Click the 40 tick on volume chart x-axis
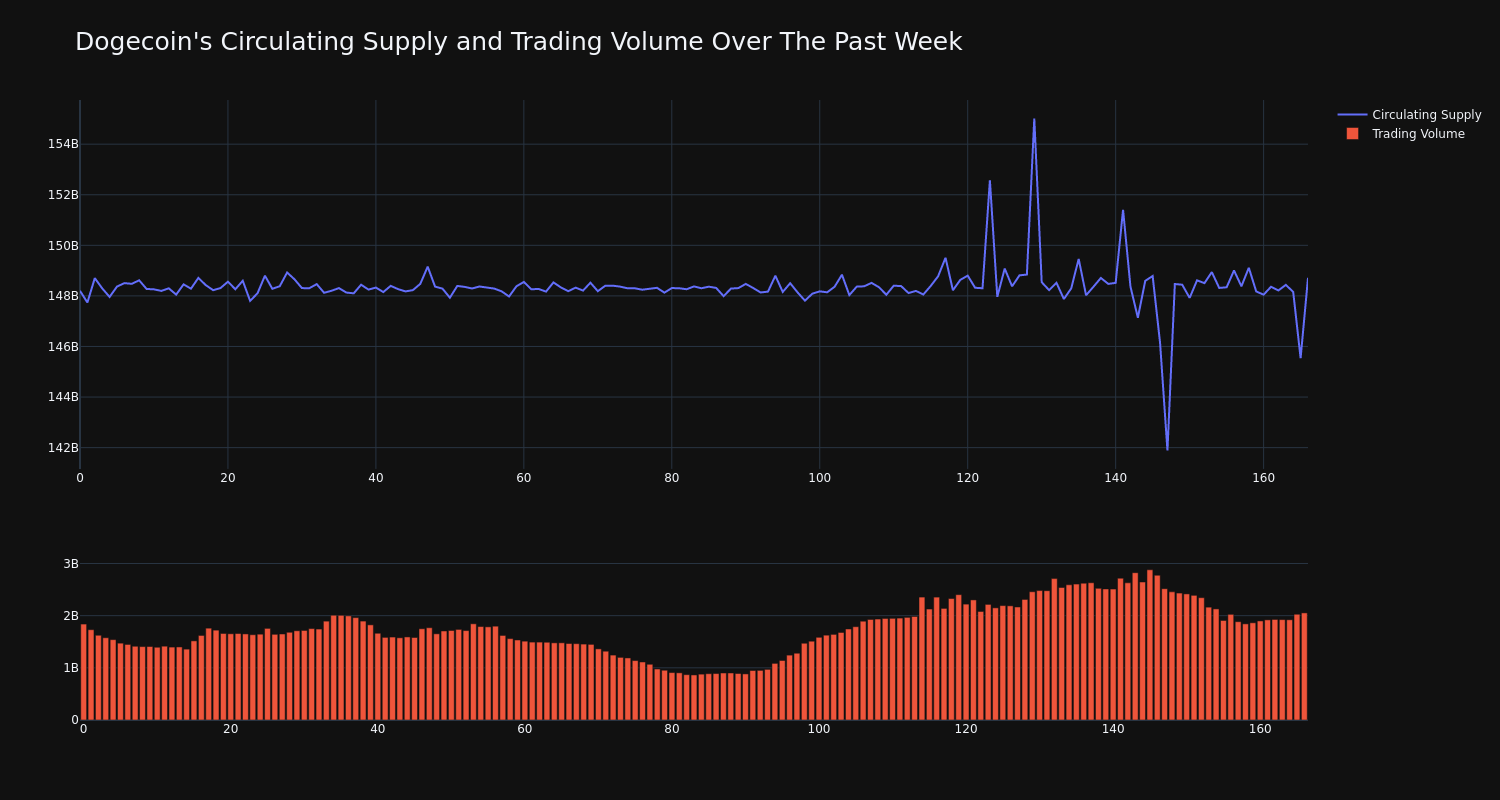 (x=377, y=729)
